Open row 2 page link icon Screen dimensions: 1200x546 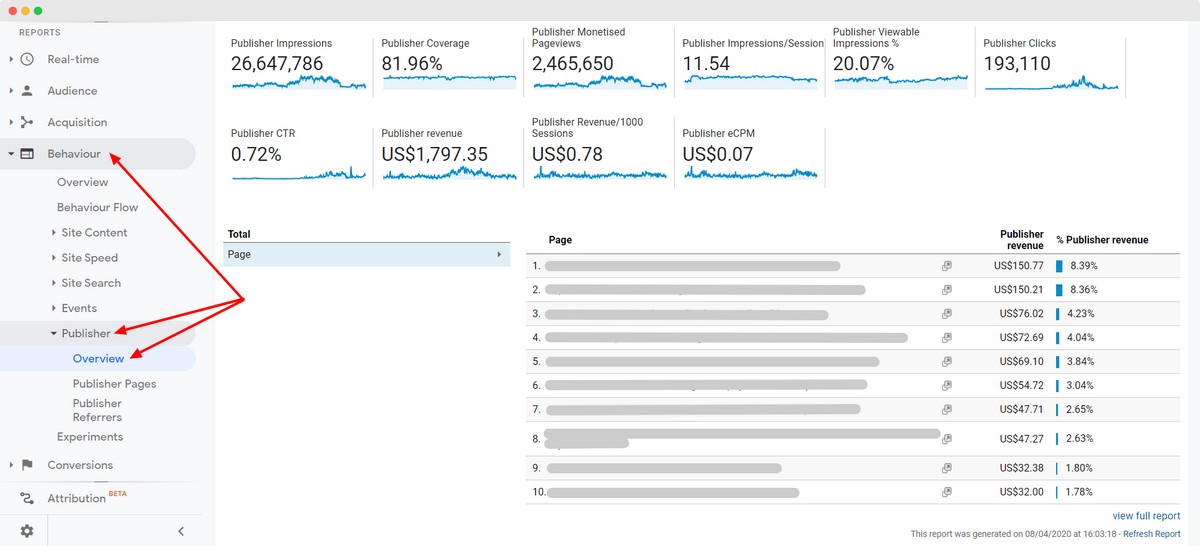946,290
